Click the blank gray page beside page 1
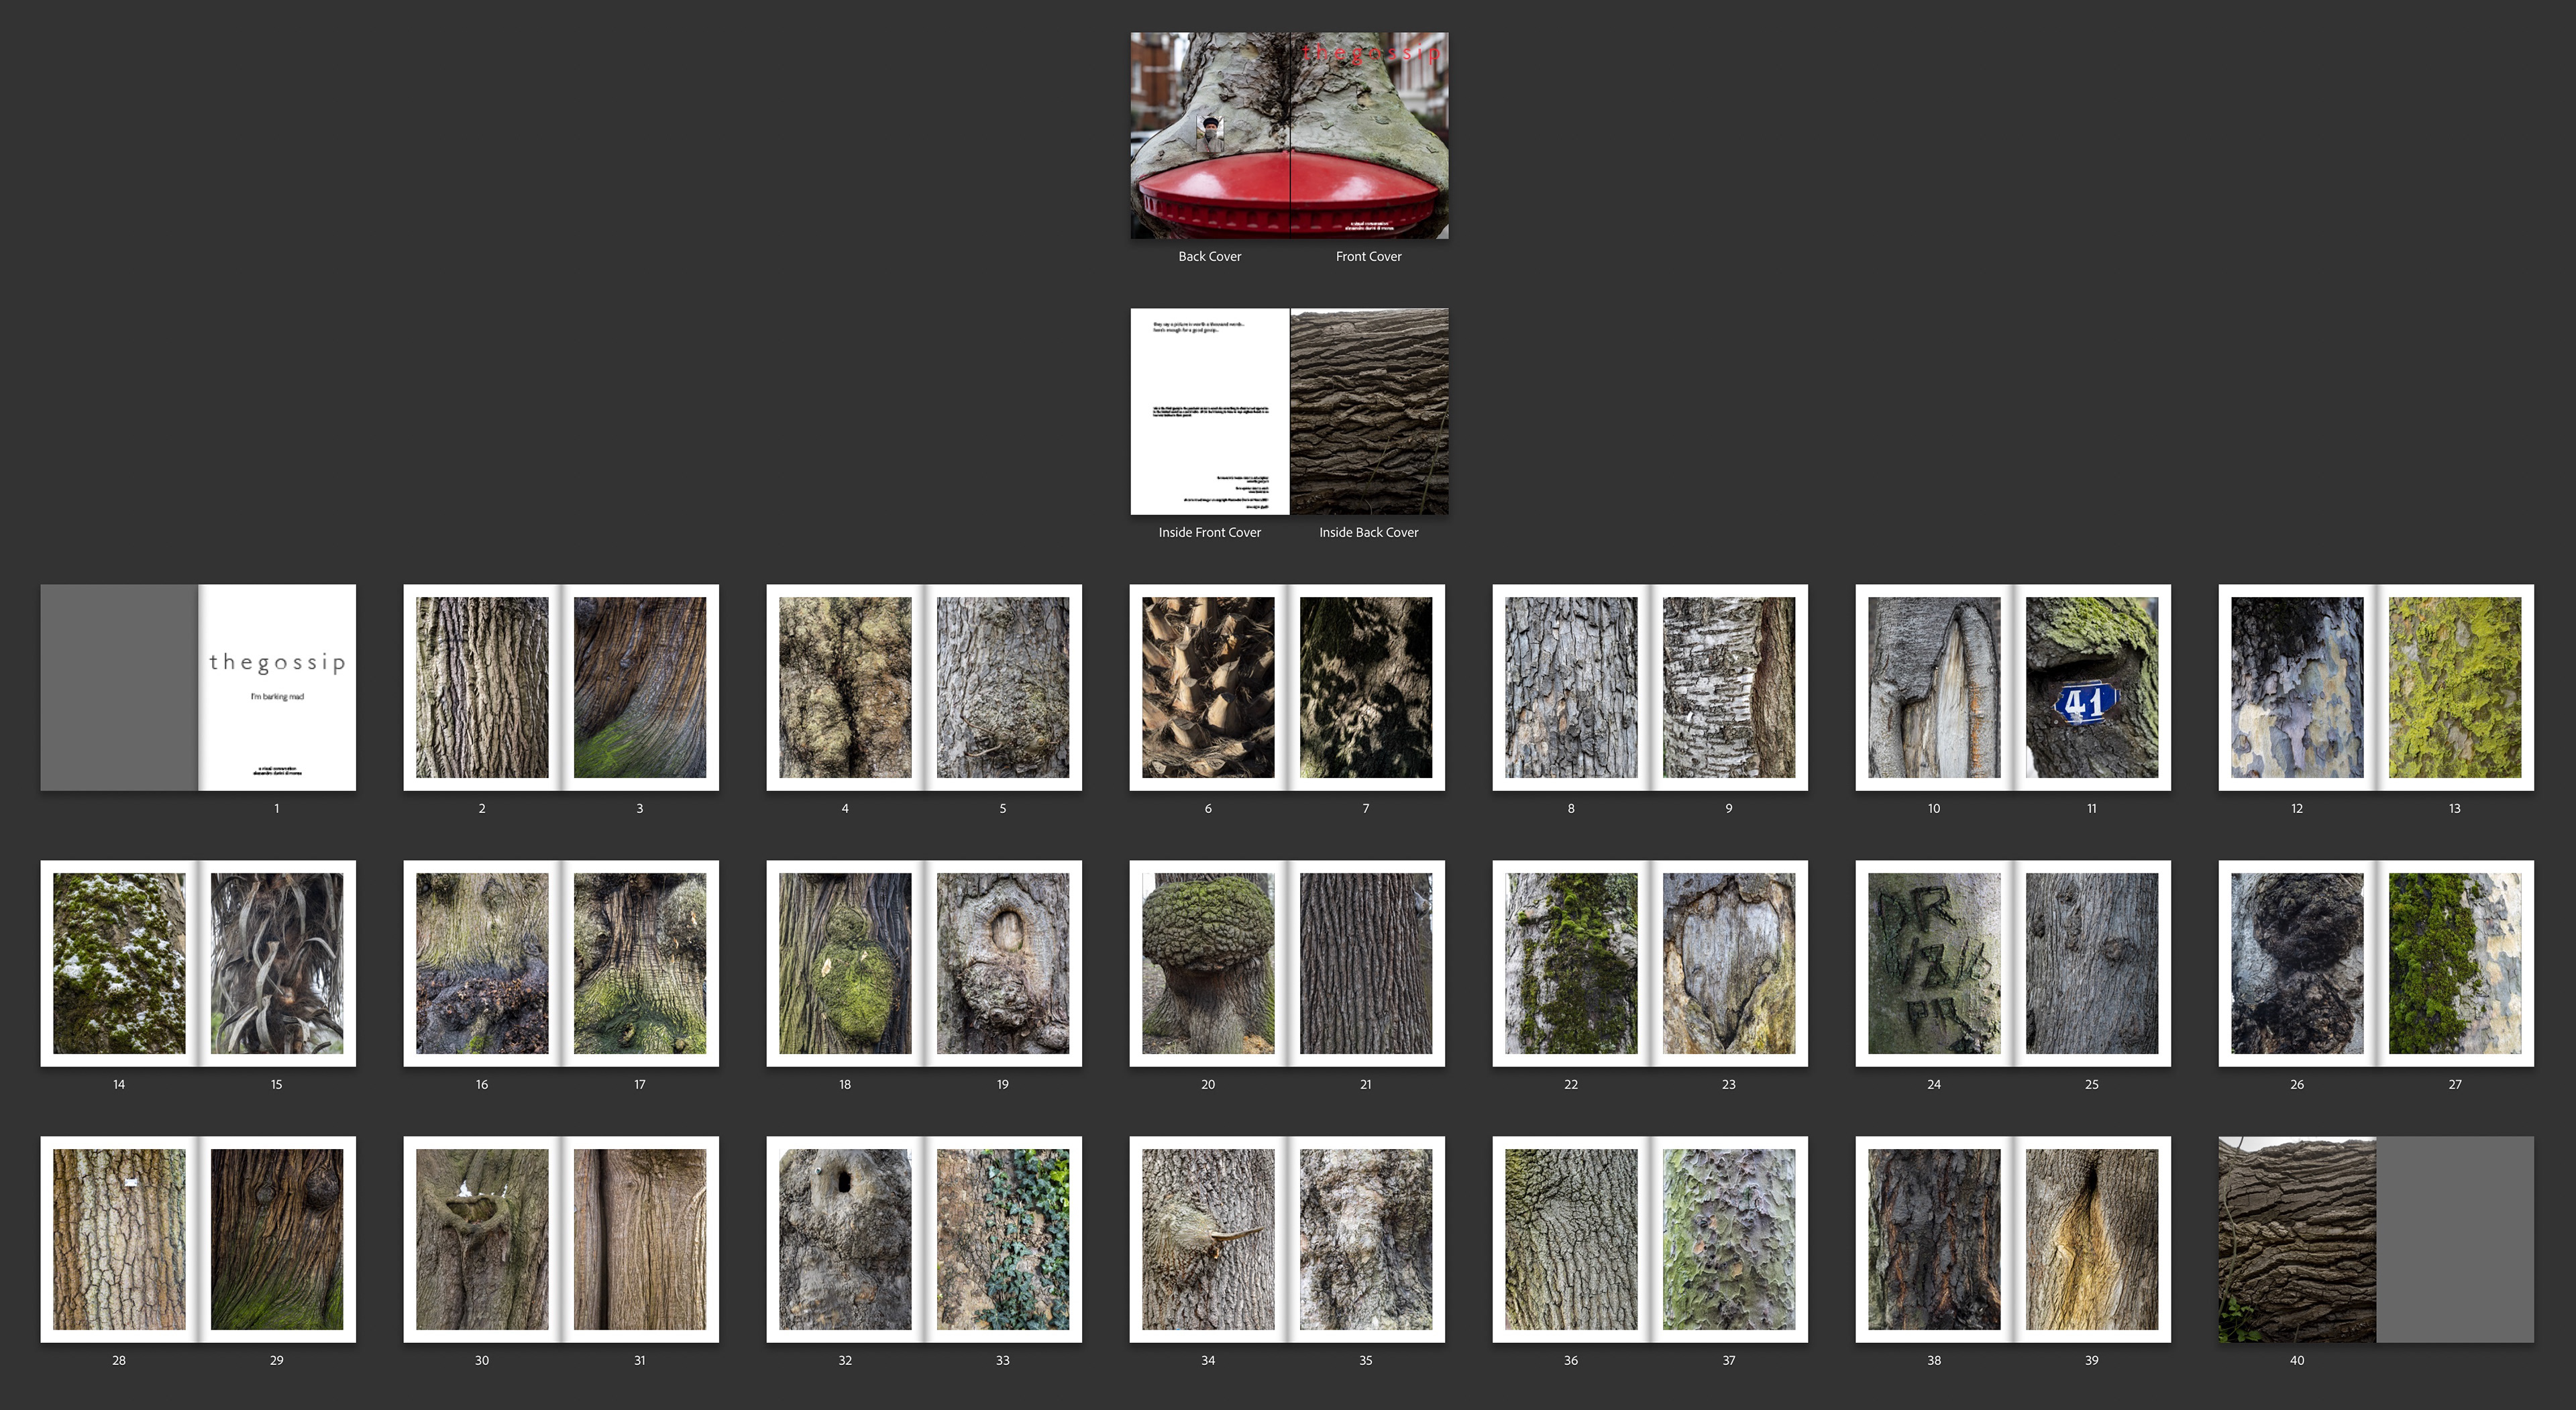This screenshot has height=1410, width=2576. tap(119, 687)
